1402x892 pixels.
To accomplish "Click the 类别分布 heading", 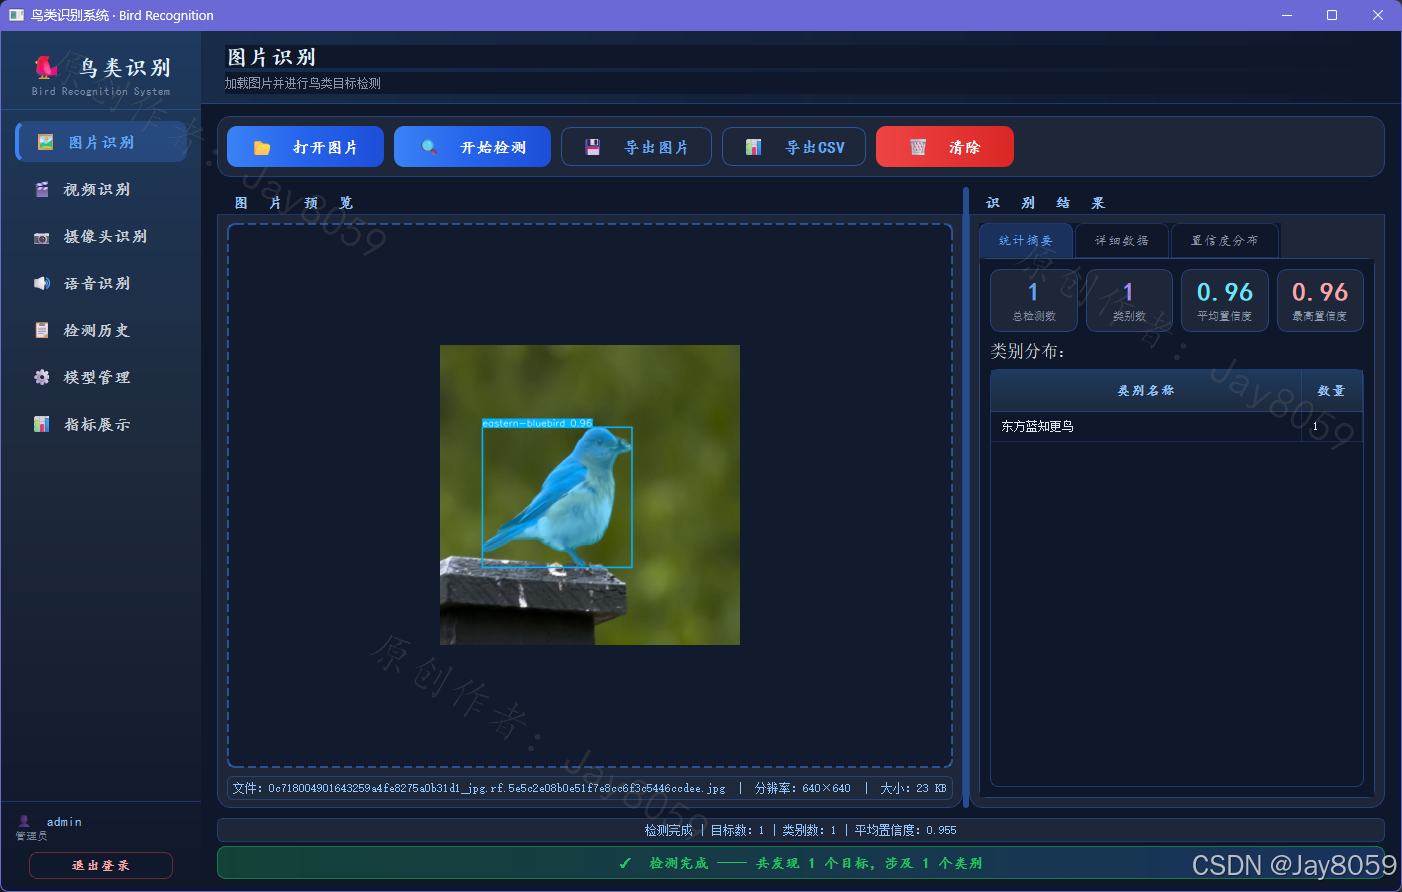I will [1028, 351].
